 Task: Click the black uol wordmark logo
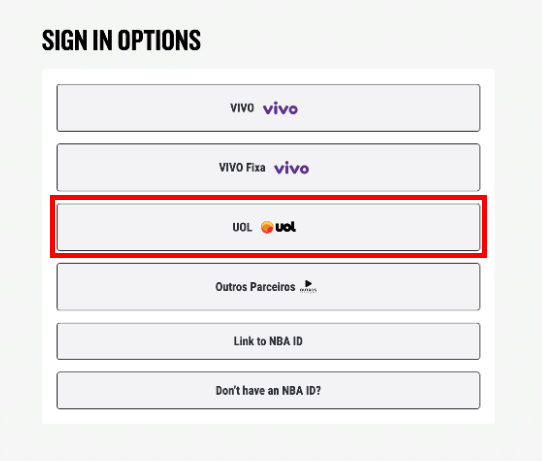286,227
